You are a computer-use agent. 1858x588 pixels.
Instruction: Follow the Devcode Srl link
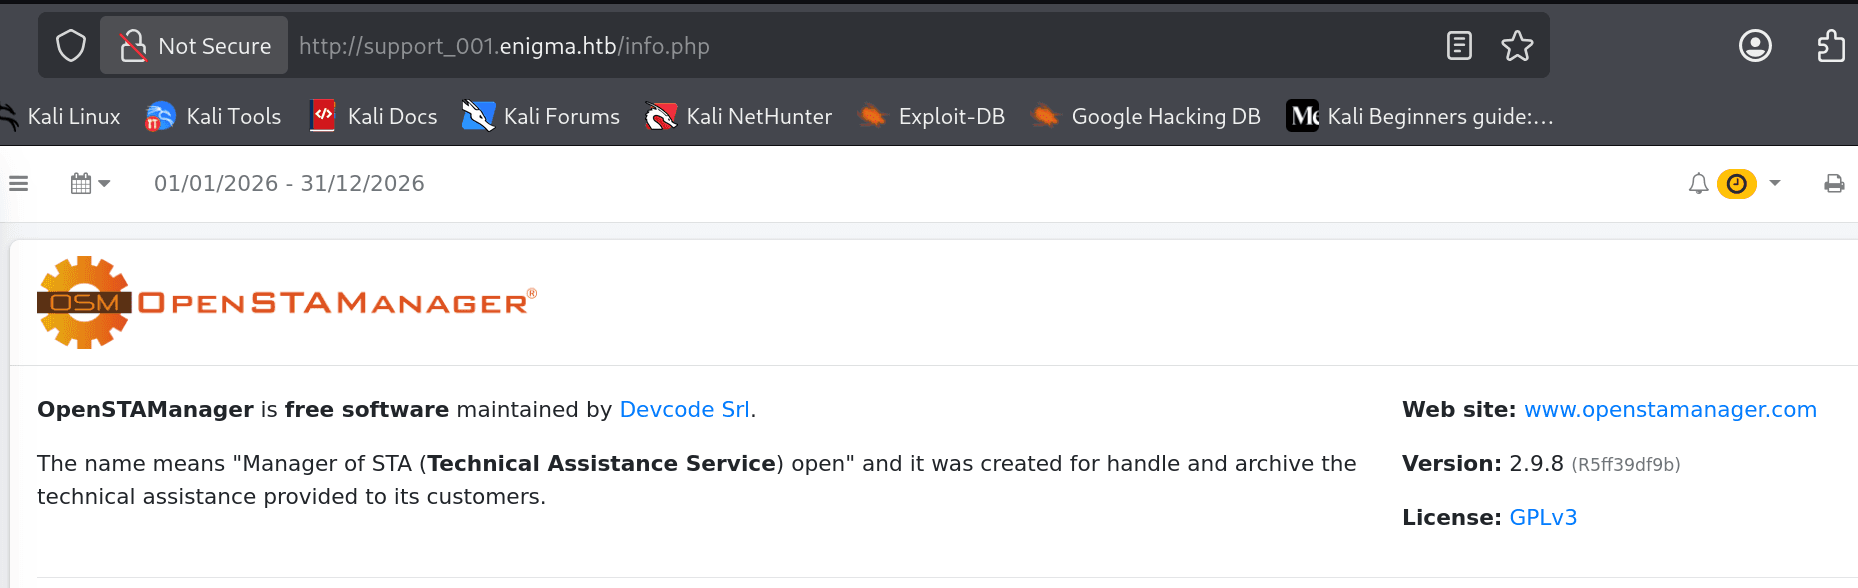point(684,409)
